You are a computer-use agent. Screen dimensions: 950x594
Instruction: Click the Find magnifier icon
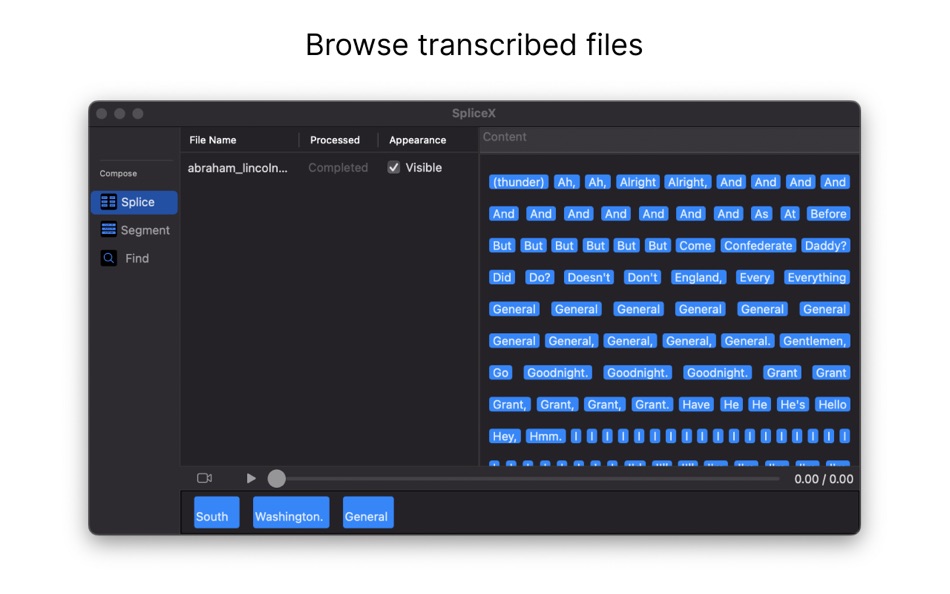pyautogui.click(x=108, y=258)
